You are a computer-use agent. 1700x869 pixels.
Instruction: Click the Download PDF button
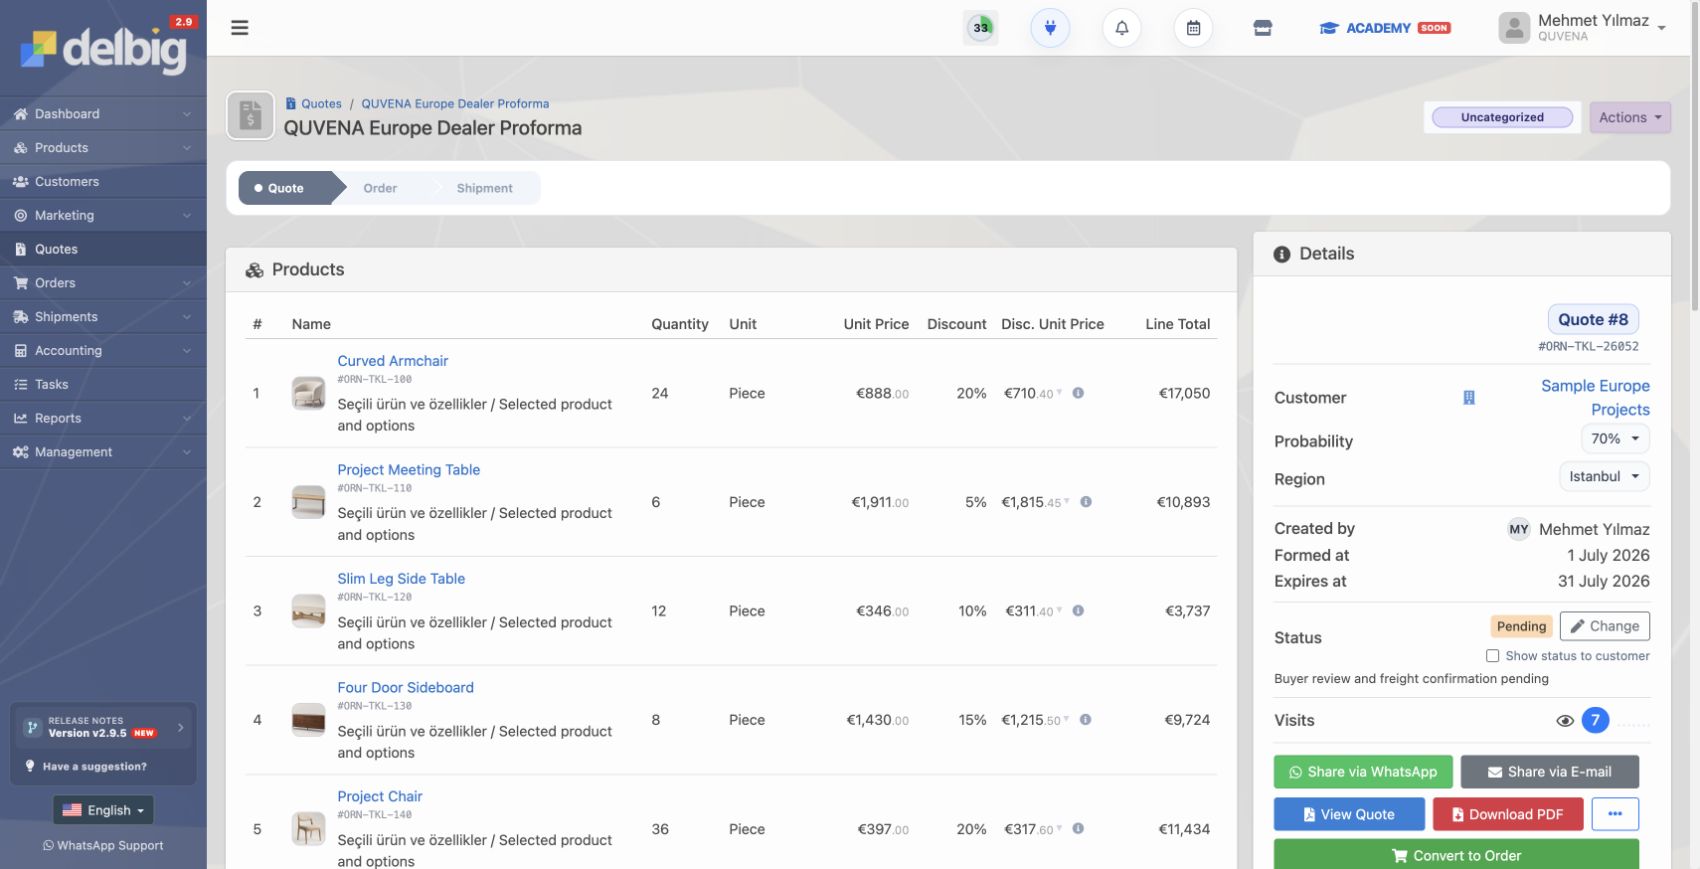(1508, 814)
